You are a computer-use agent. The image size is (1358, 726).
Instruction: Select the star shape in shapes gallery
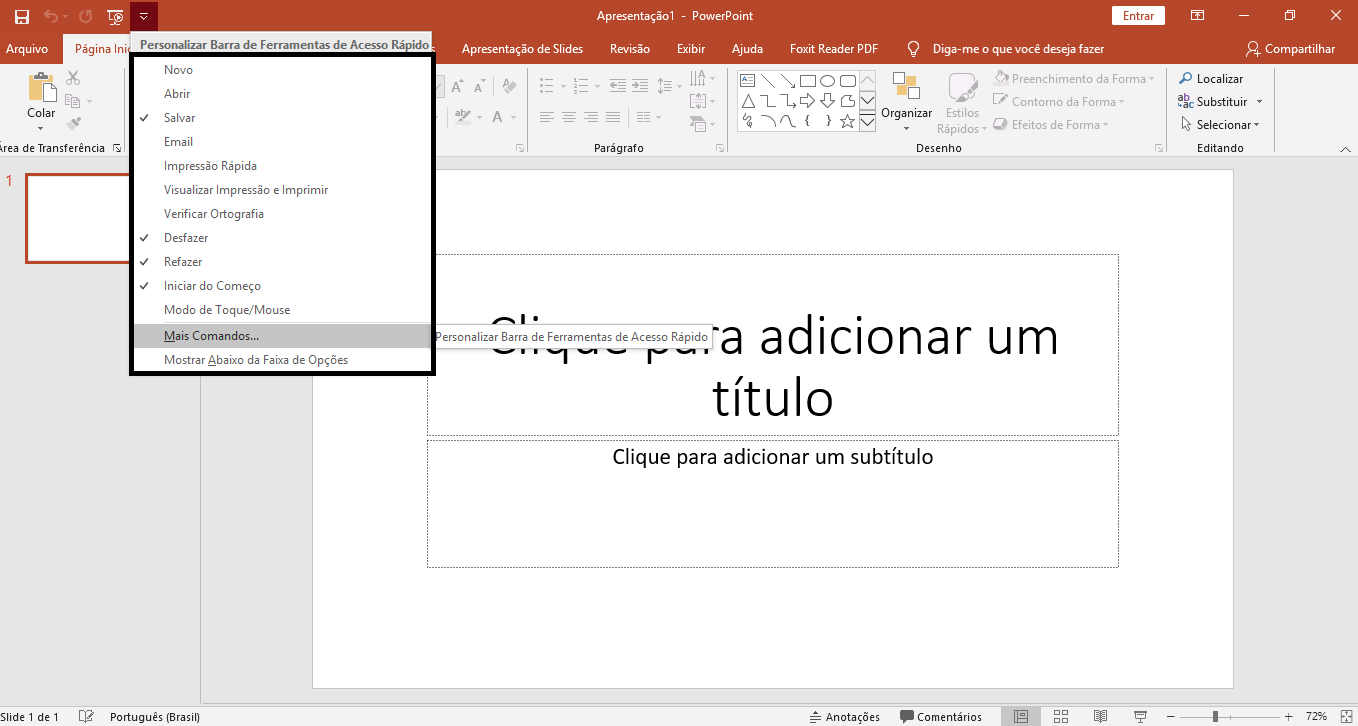(847, 122)
